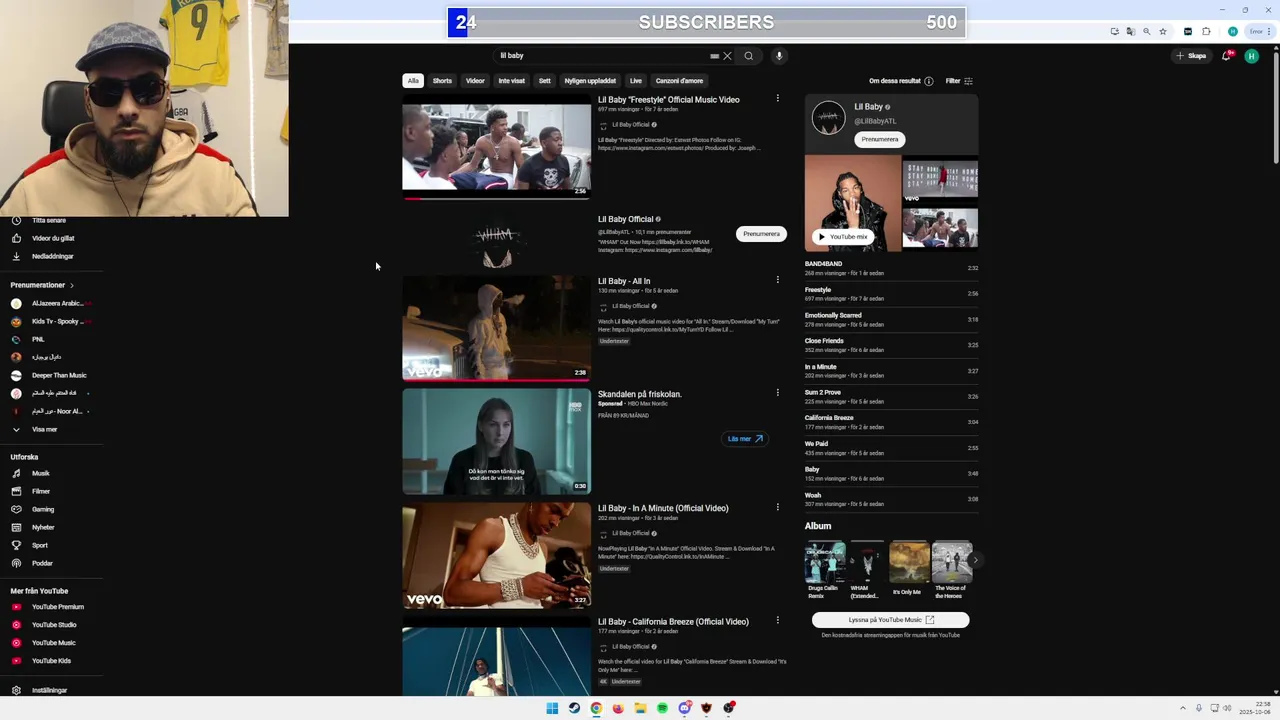Screen dimensions: 1280x720
Task: Show next albums with carousel arrow
Action: coord(975,560)
